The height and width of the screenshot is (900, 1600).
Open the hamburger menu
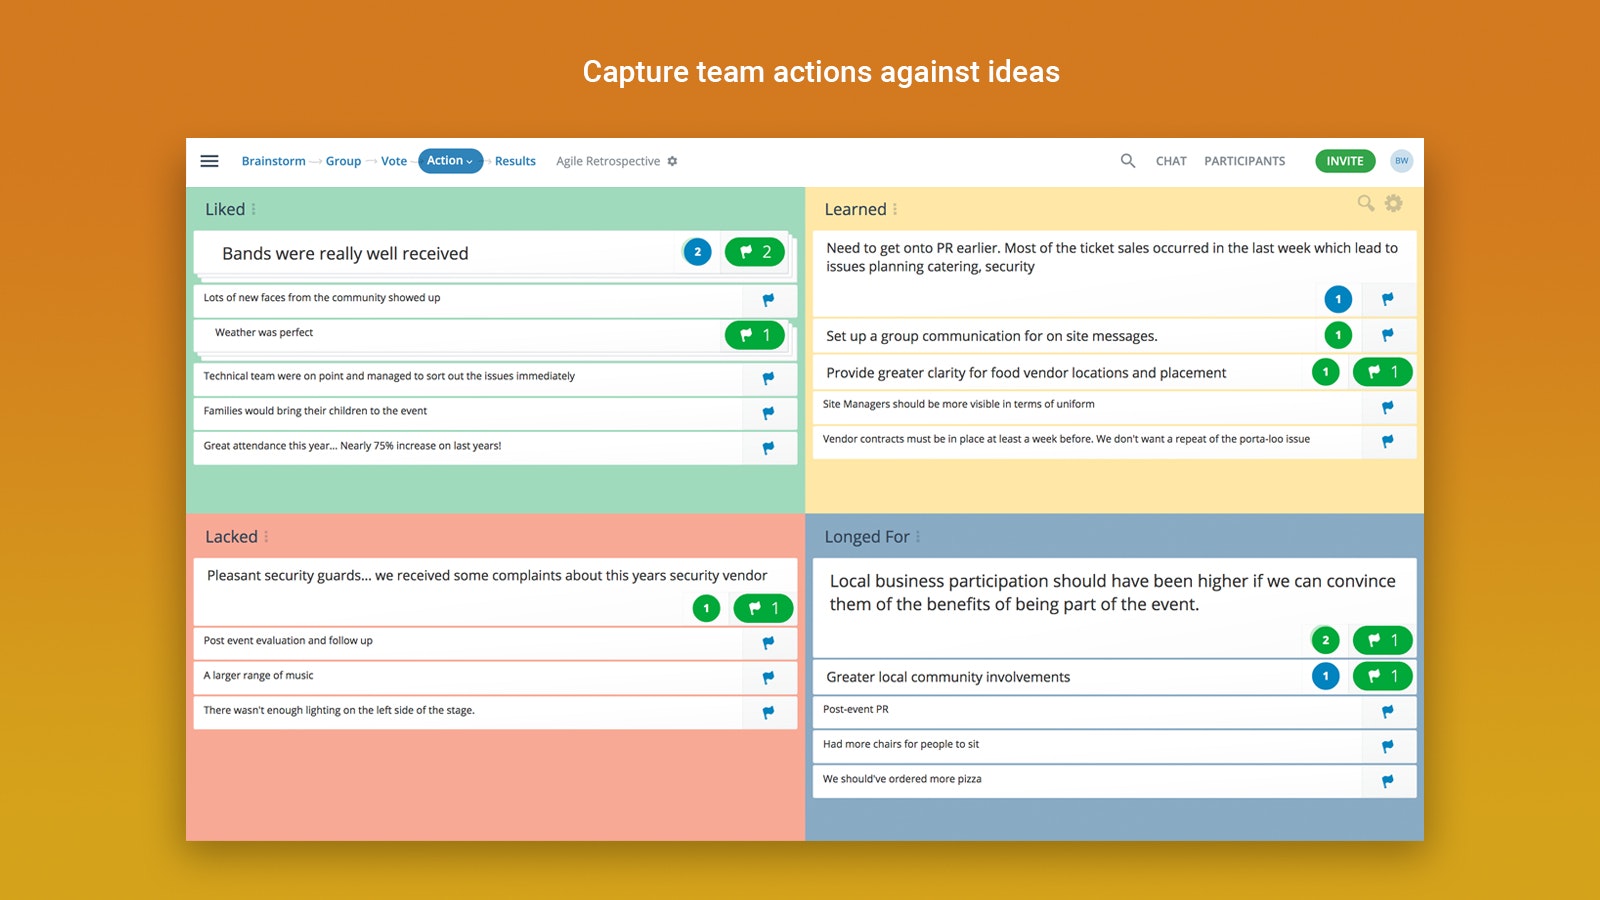click(x=209, y=161)
